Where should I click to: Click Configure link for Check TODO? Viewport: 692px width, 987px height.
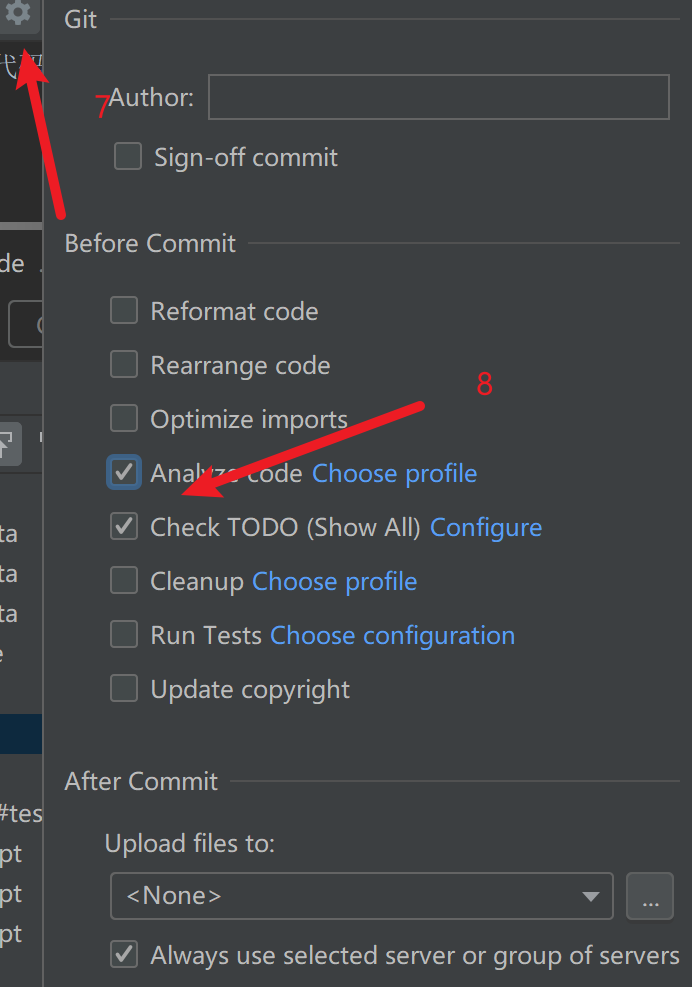(486, 527)
